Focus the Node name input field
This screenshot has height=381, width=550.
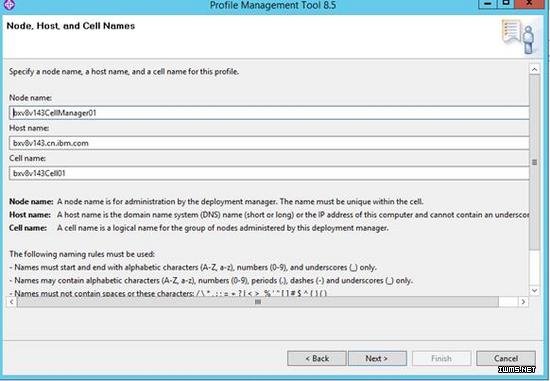coord(269,113)
